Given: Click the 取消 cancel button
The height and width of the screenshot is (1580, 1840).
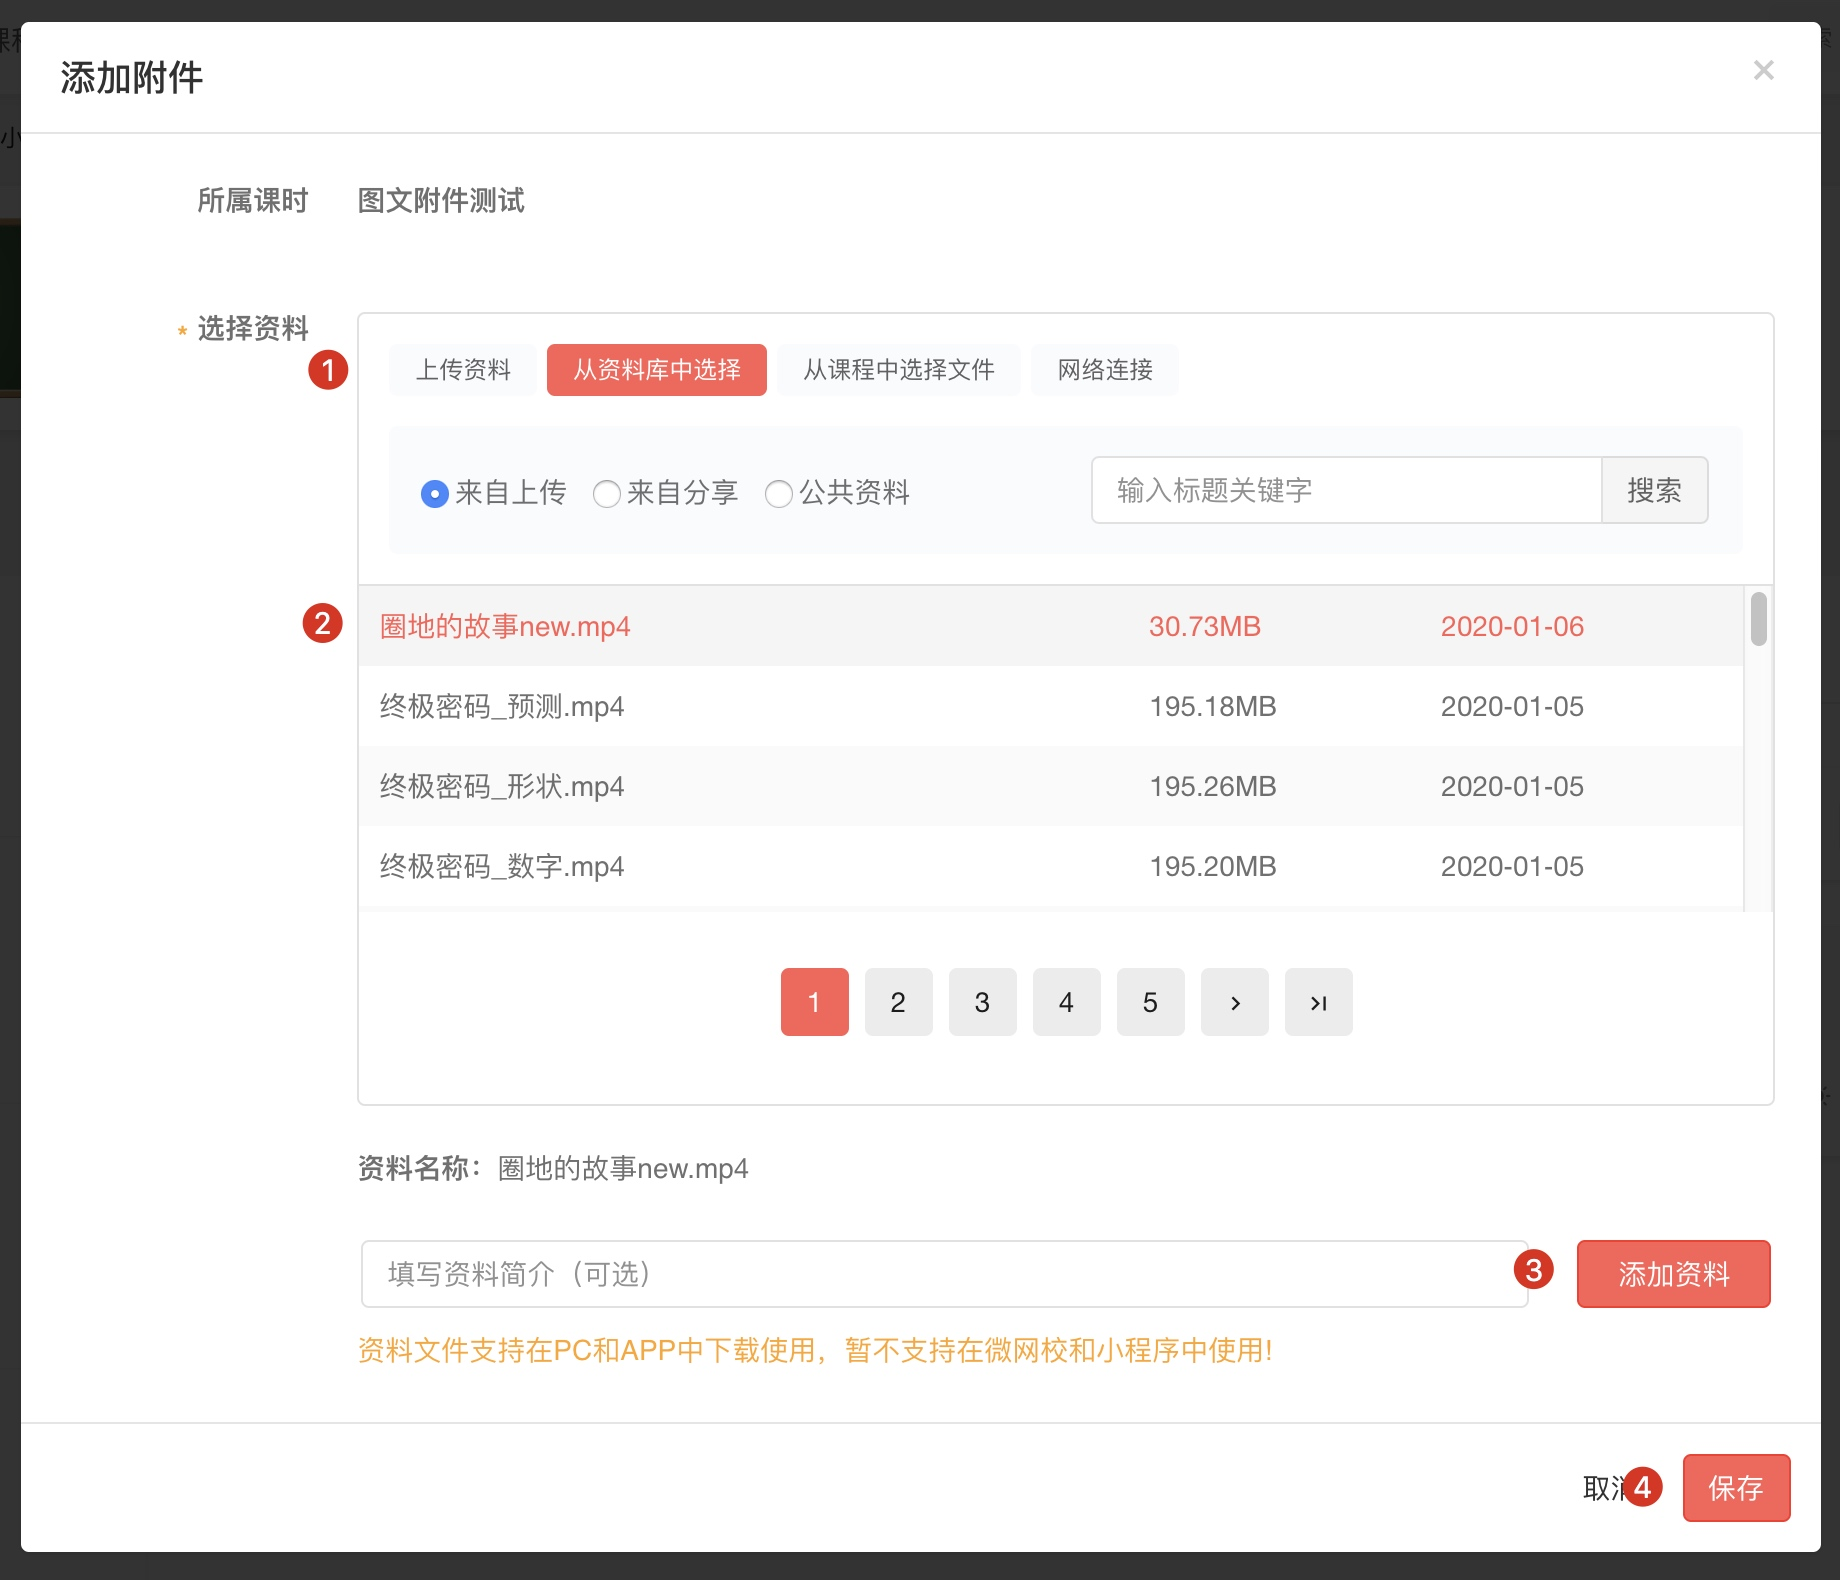Looking at the screenshot, I should click(x=1610, y=1488).
